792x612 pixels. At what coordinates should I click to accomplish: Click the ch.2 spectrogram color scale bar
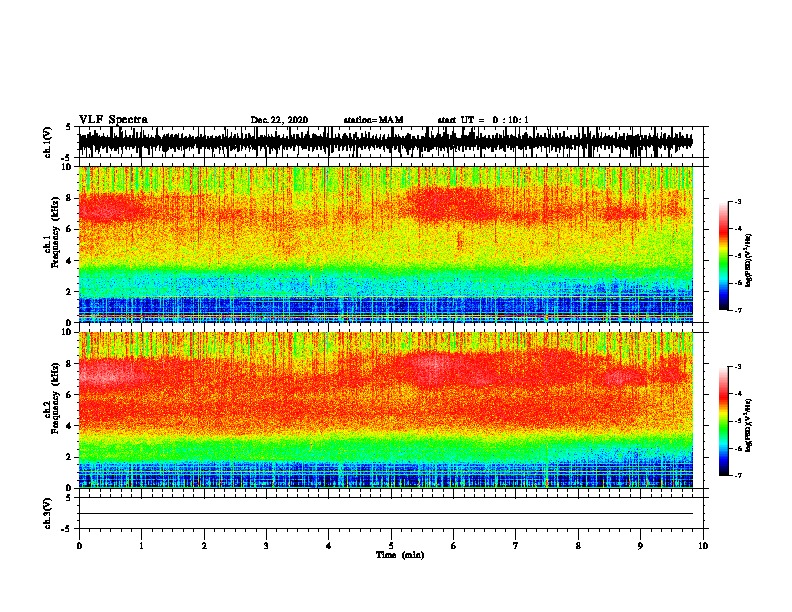(x=723, y=421)
